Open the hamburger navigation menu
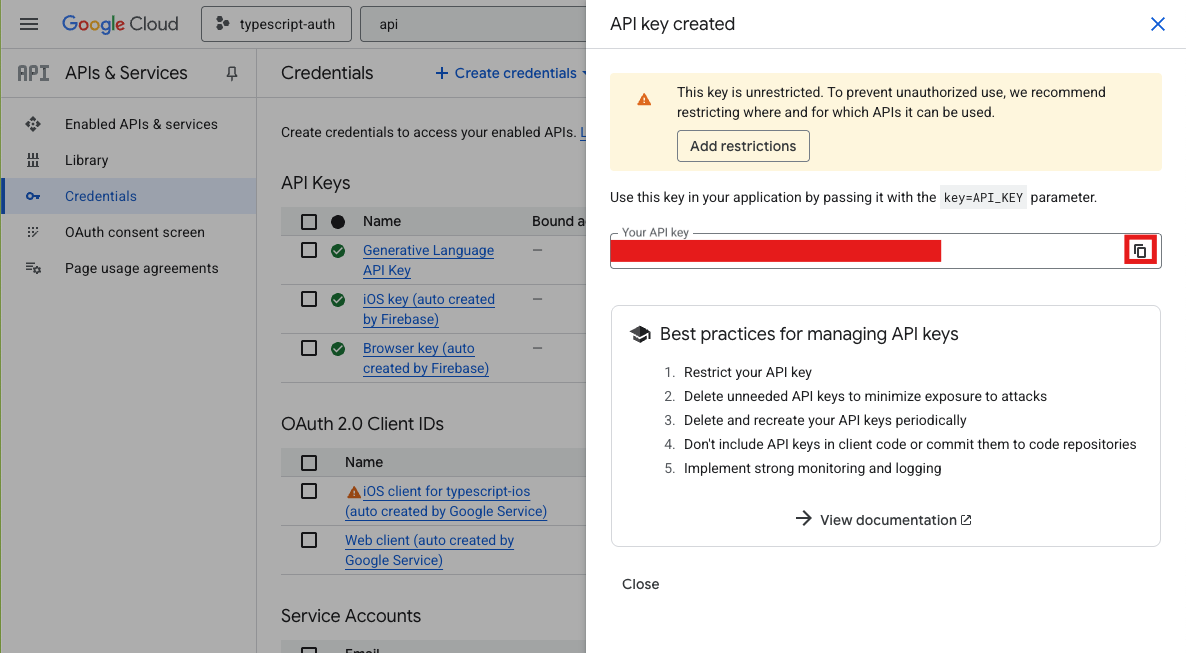This screenshot has width=1186, height=653. tap(29, 24)
